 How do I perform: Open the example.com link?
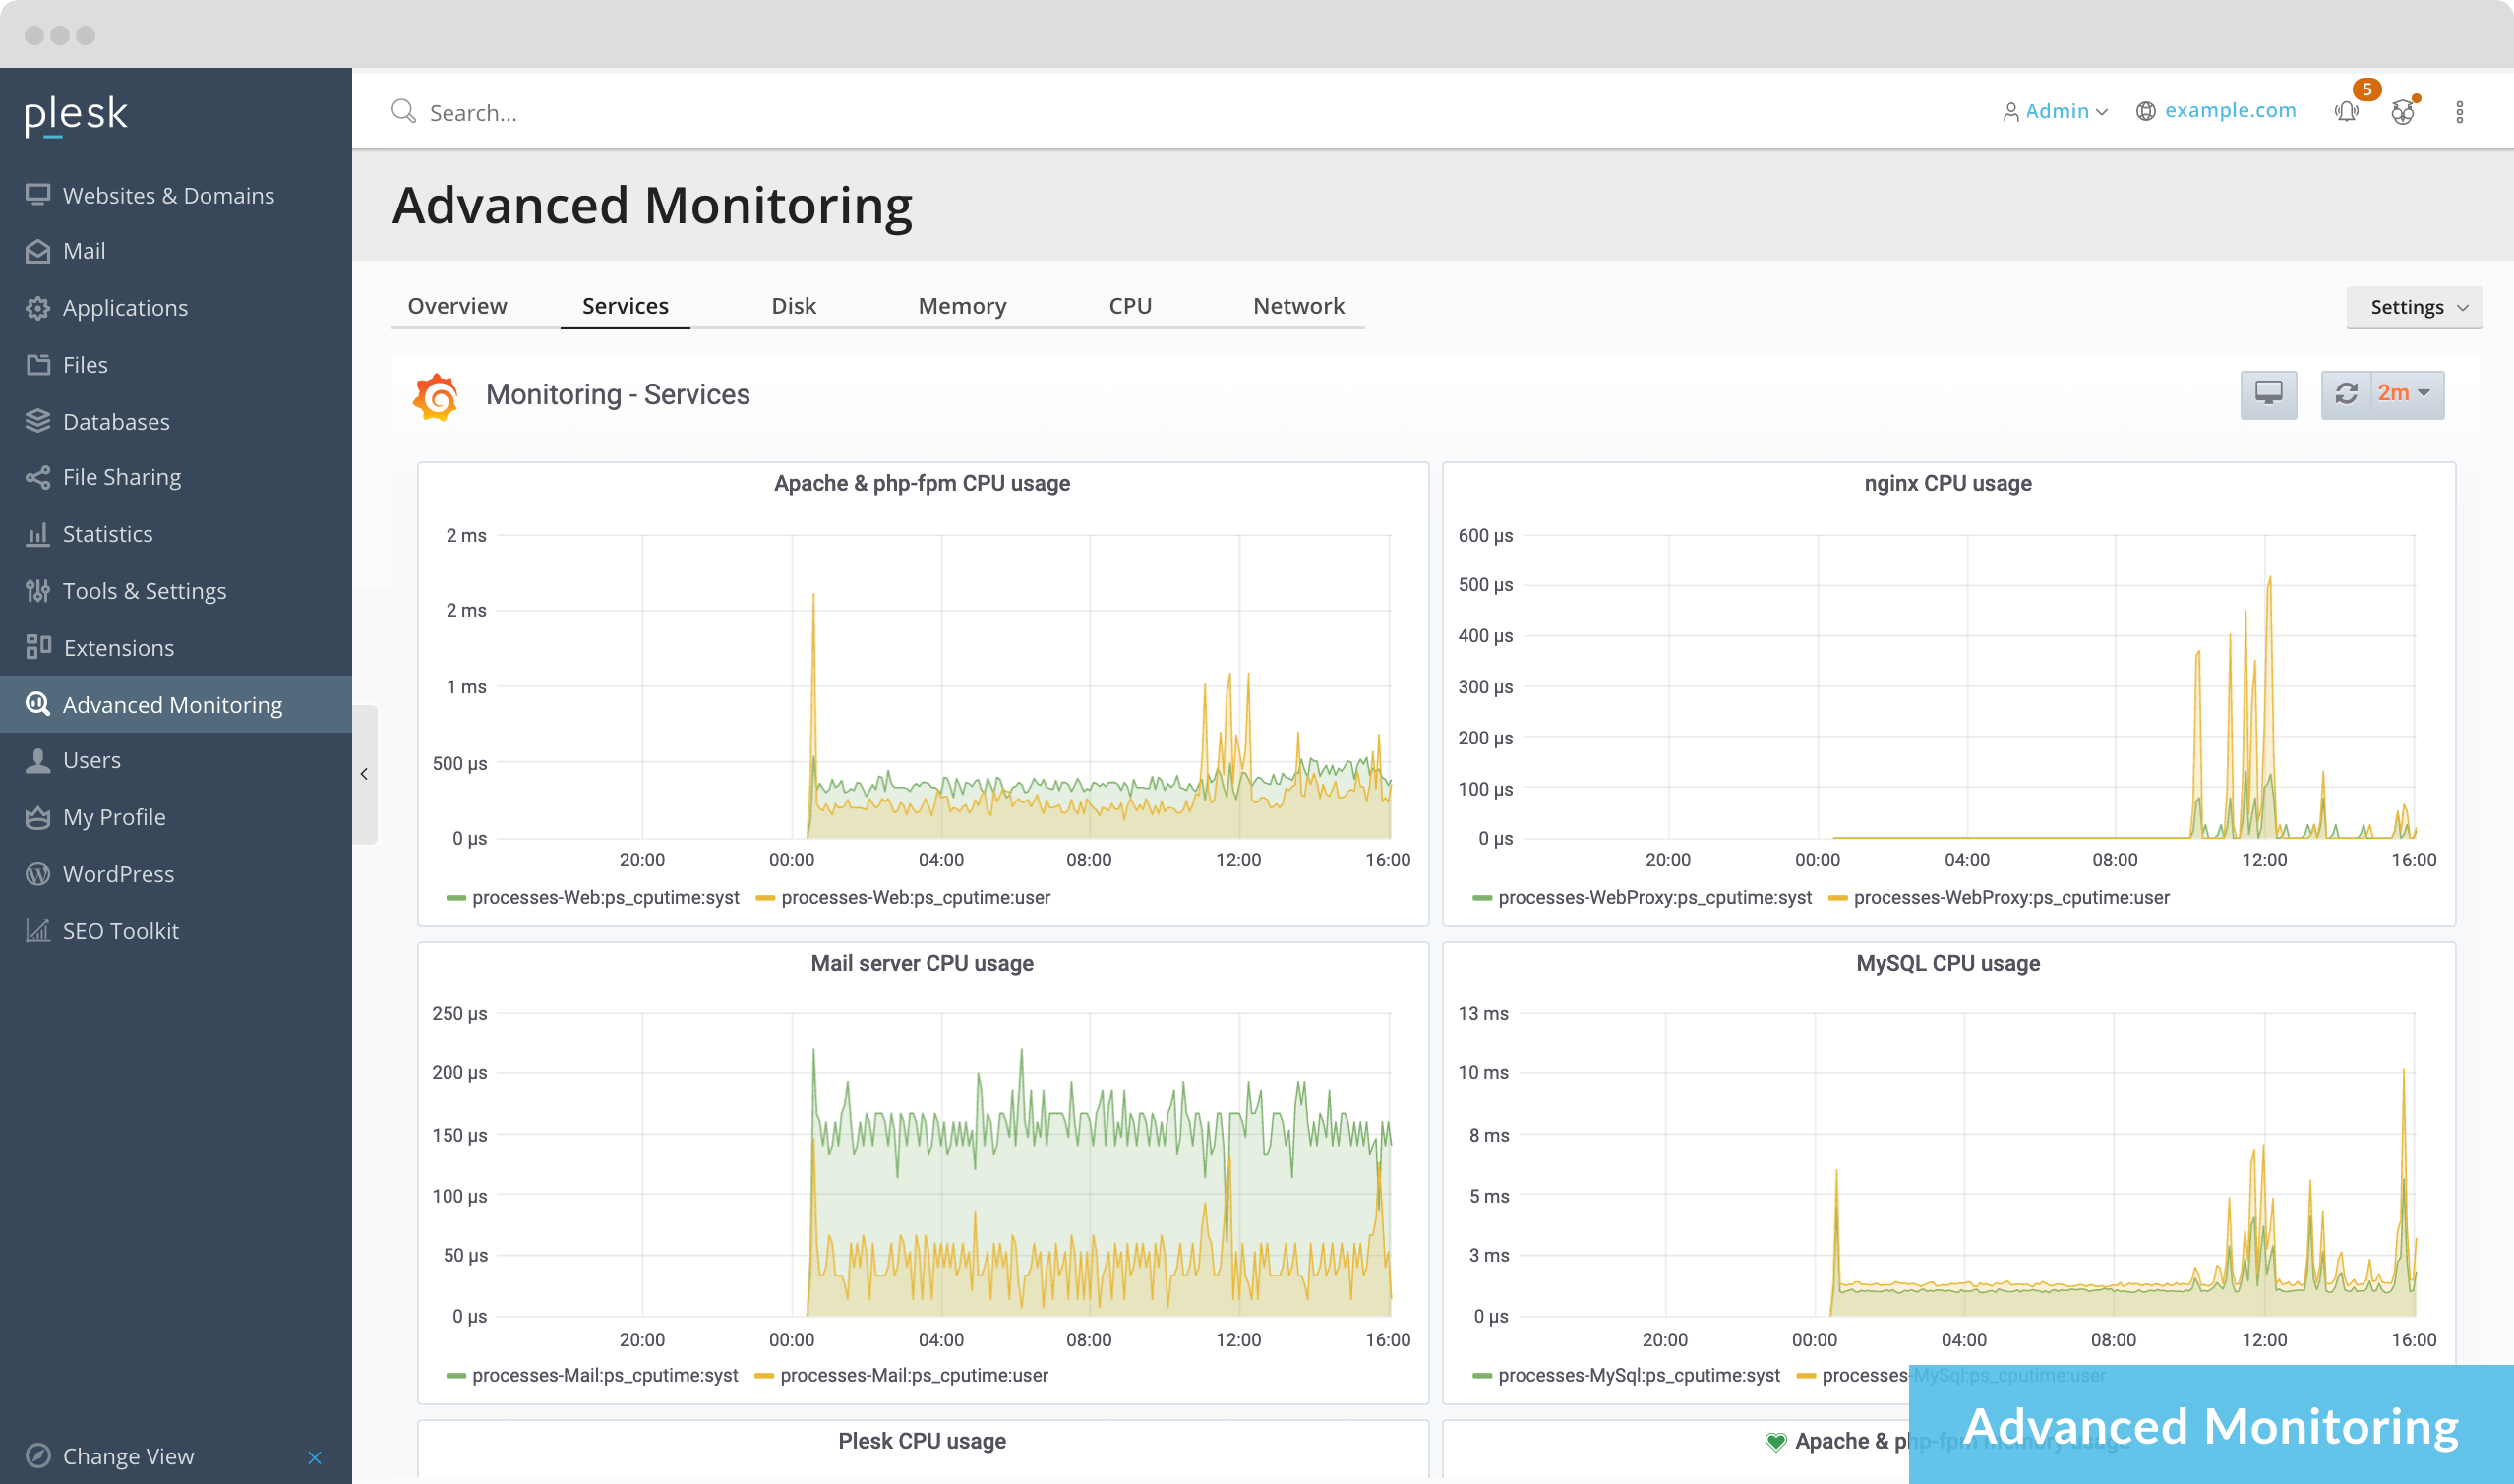(x=2229, y=111)
